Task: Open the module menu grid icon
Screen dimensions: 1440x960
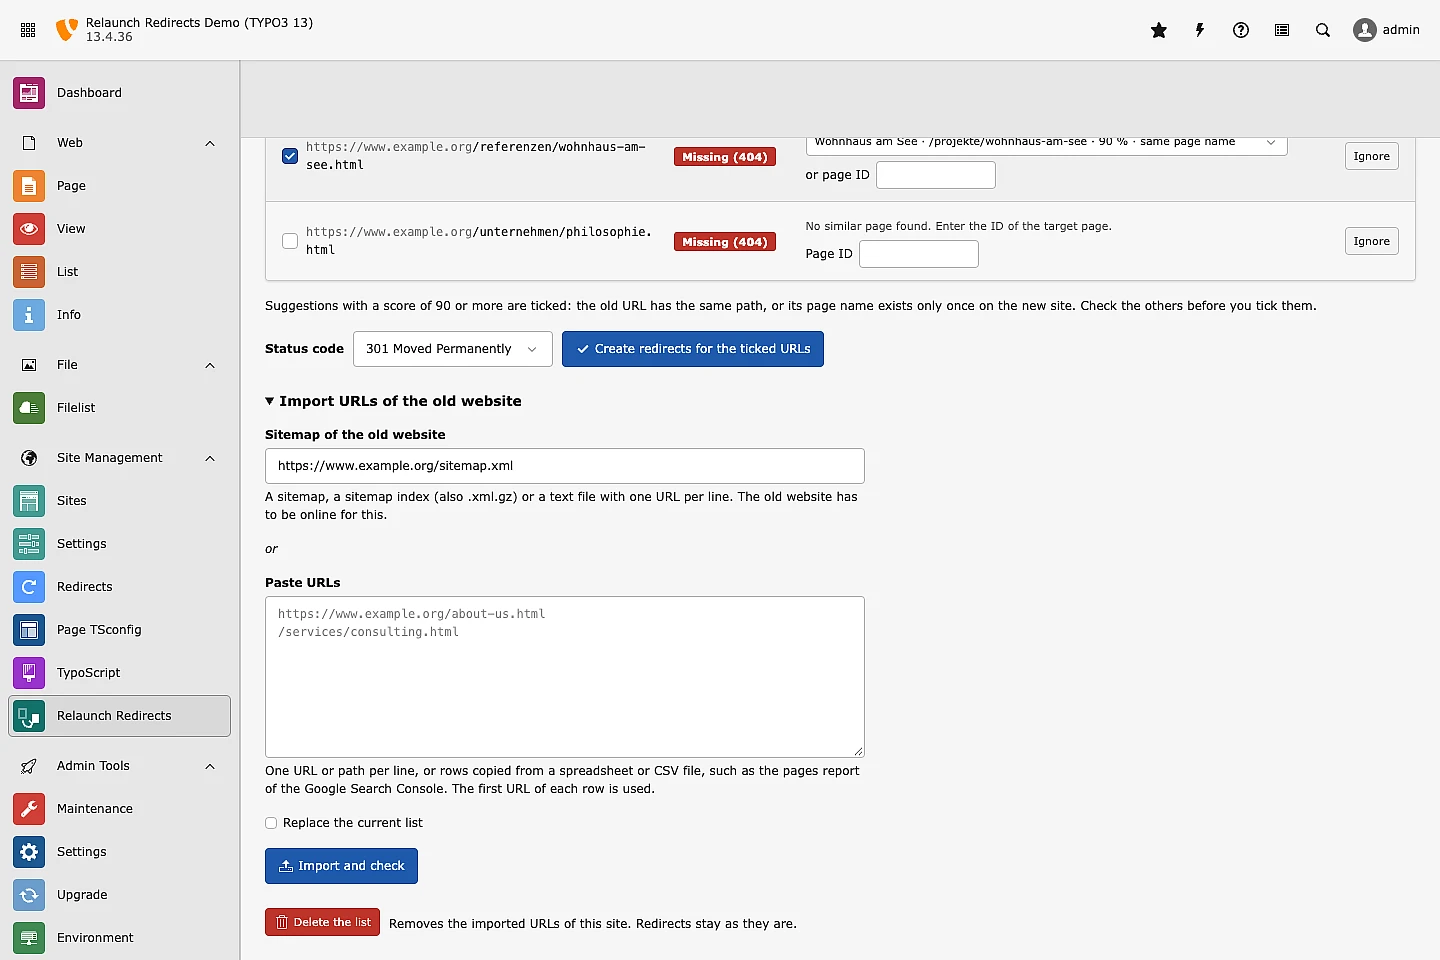Action: 28,30
